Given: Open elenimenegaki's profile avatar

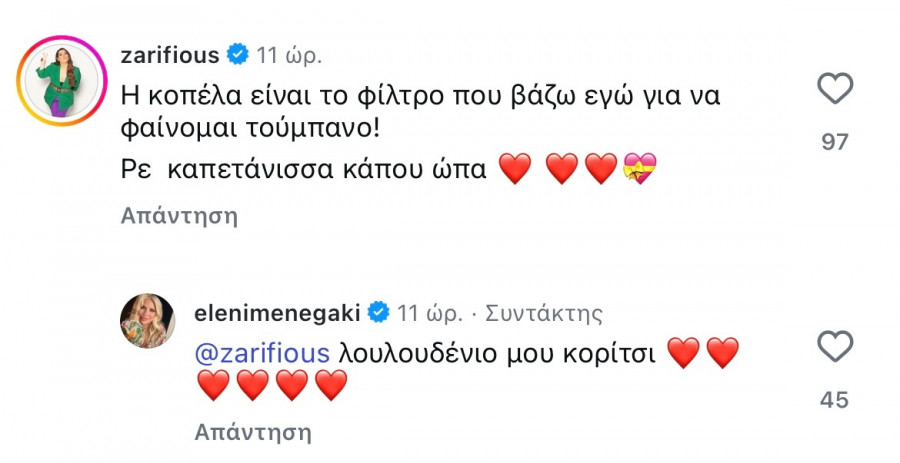Looking at the screenshot, I should 149,322.
